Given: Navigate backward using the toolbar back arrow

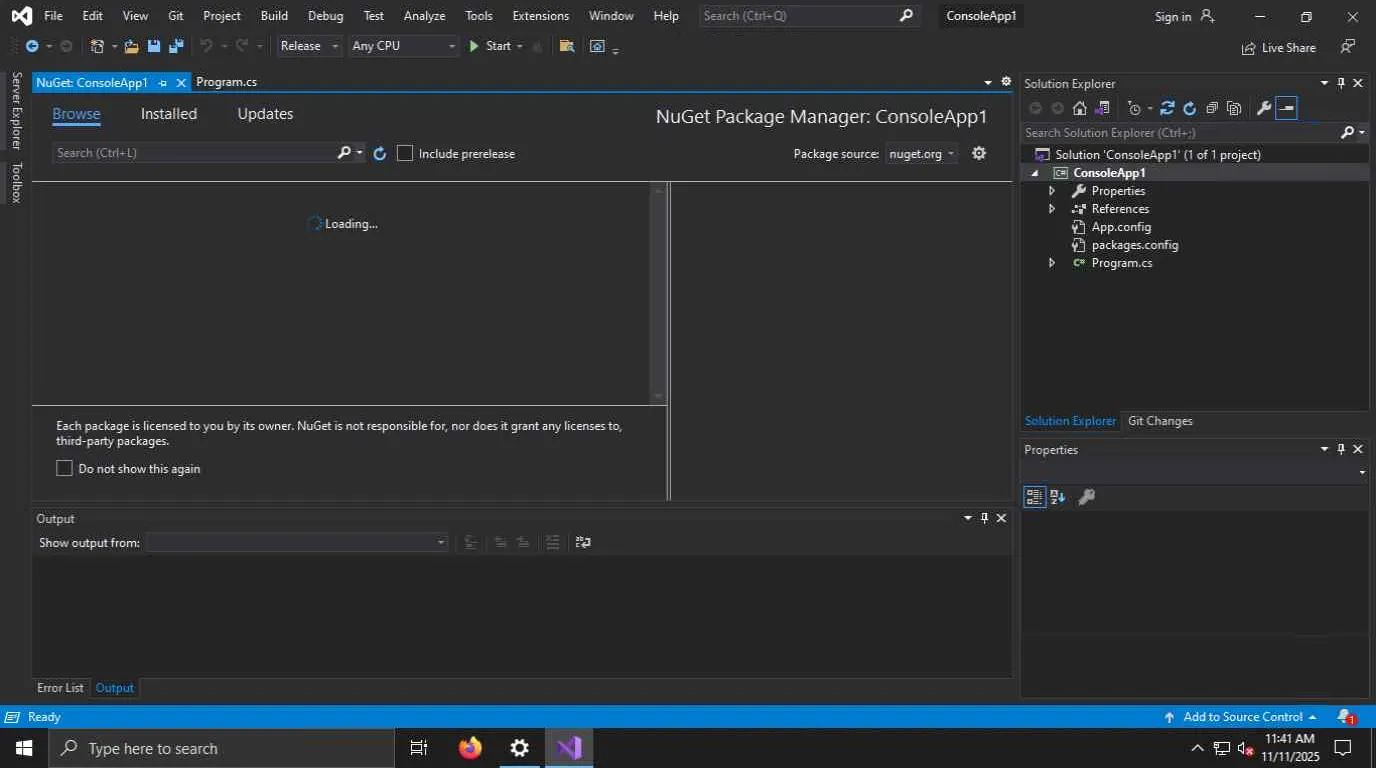Looking at the screenshot, I should (32, 46).
